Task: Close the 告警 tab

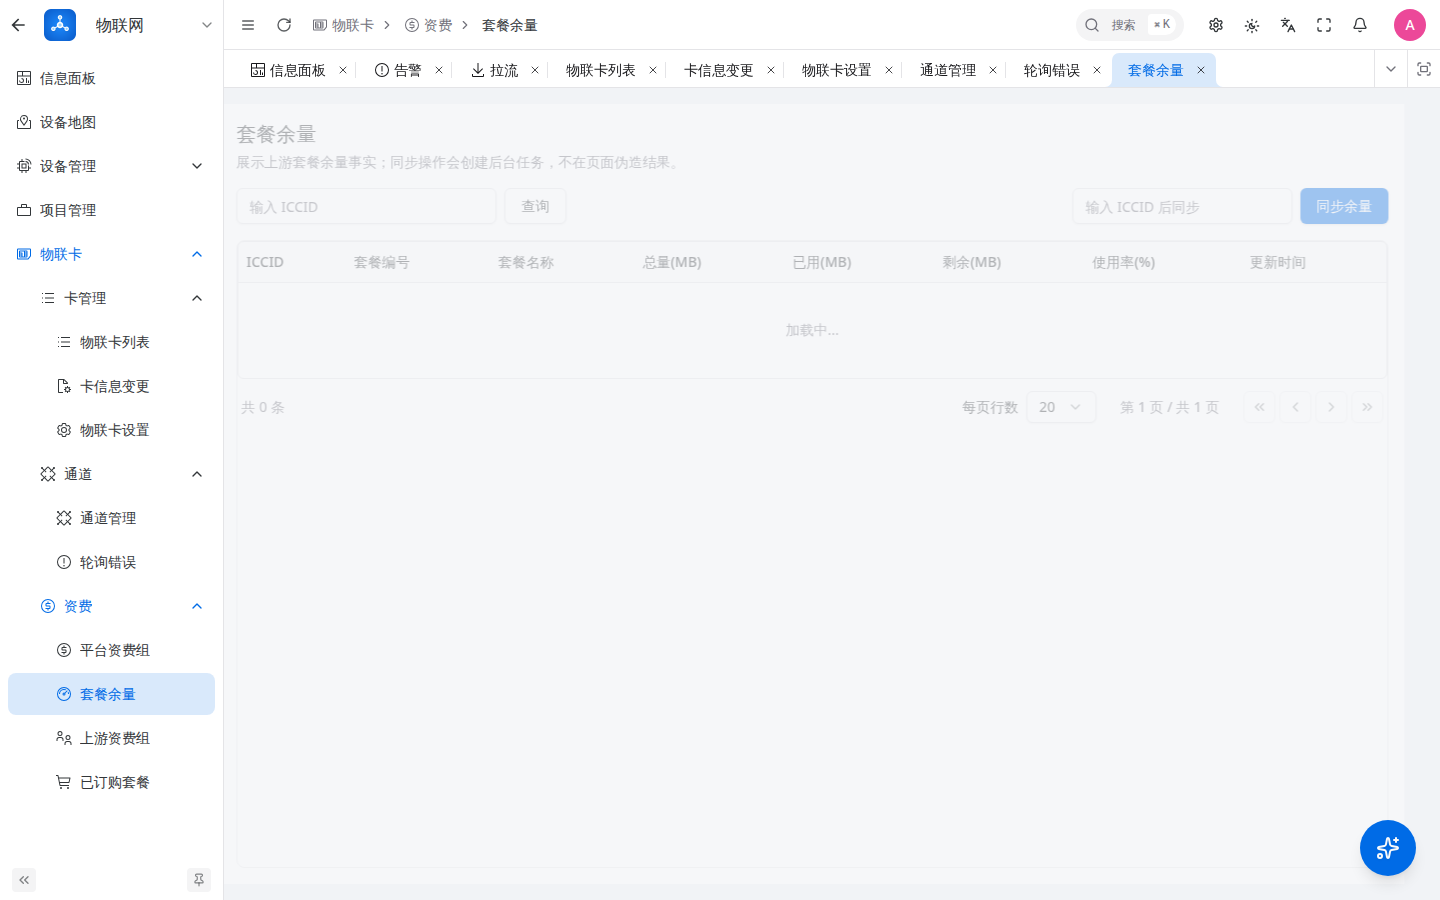Action: click(x=439, y=70)
